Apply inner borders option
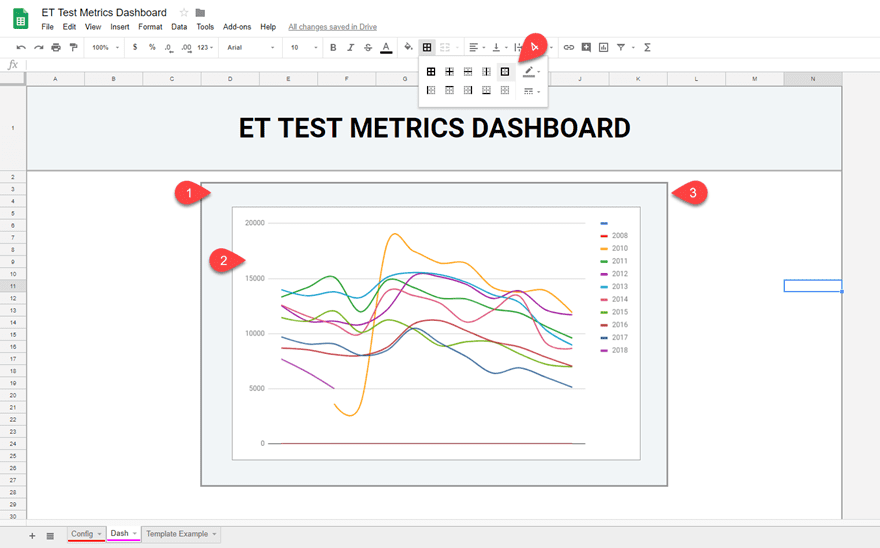Screen dimensions: 880x548 pos(450,72)
